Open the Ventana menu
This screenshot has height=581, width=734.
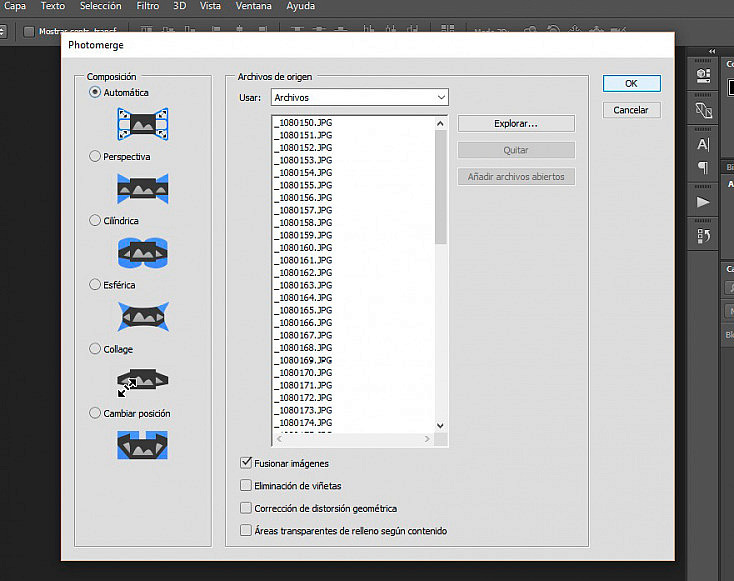point(253,6)
